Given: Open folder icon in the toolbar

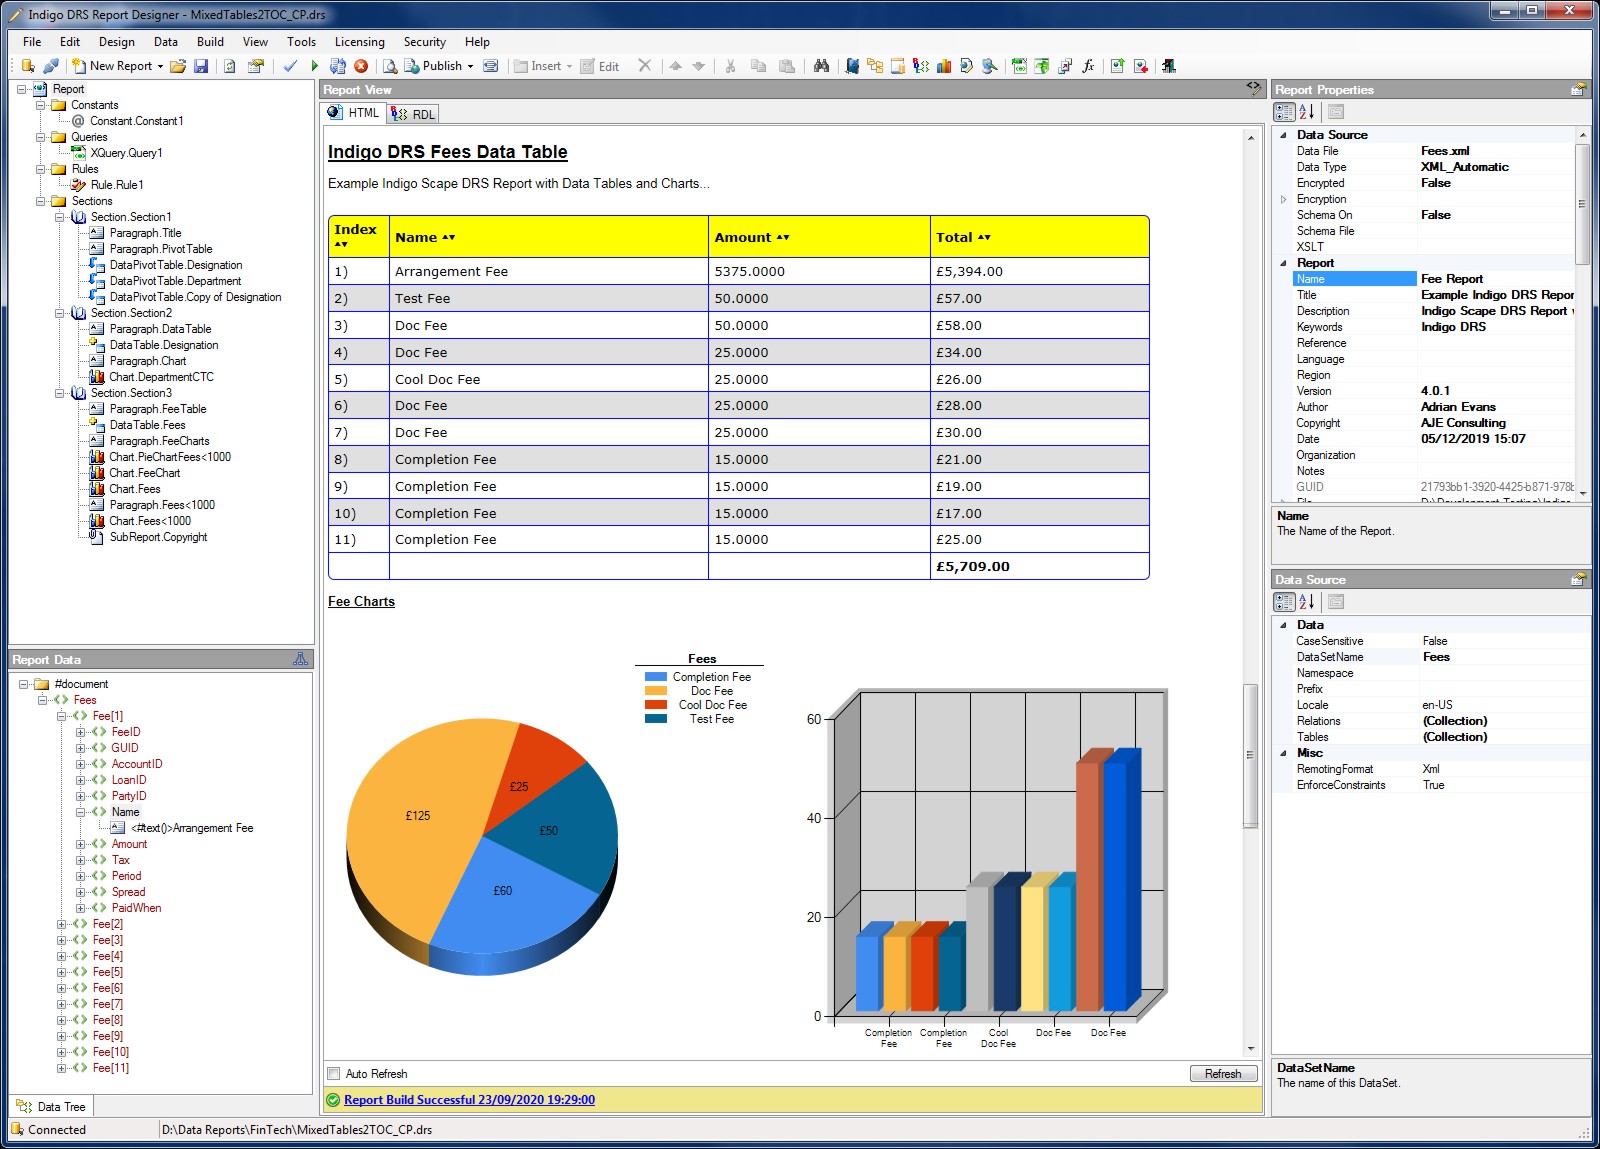Looking at the screenshot, I should pos(178,66).
